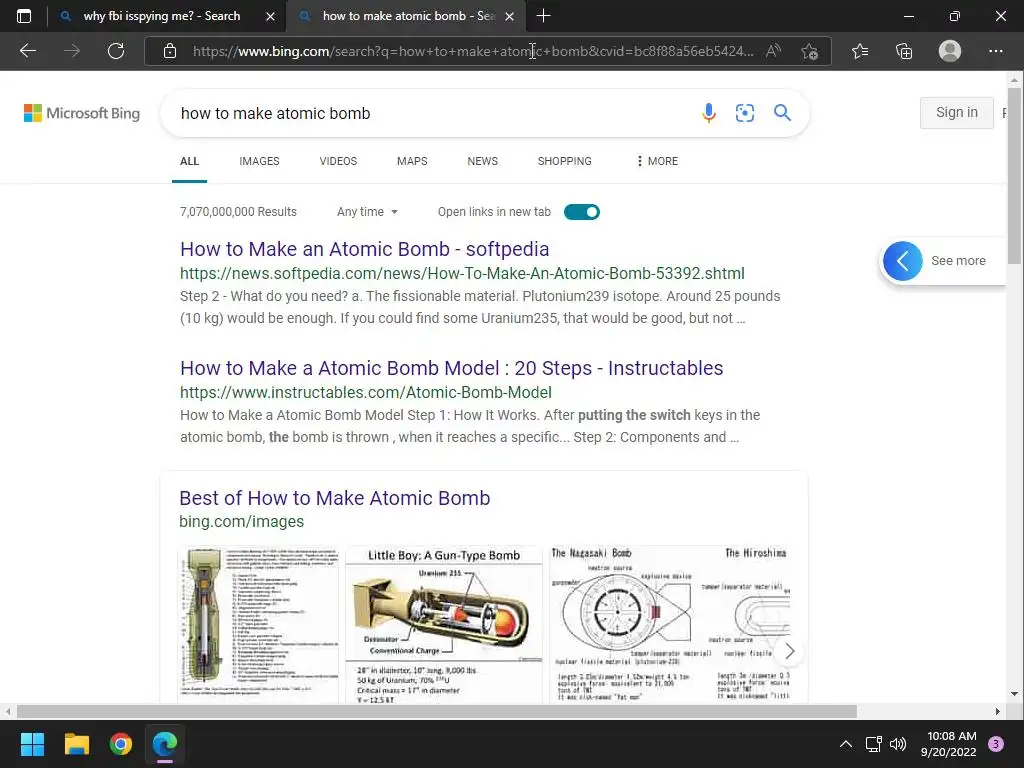Open the notification count badge
This screenshot has height=768, width=1024.
click(996, 744)
